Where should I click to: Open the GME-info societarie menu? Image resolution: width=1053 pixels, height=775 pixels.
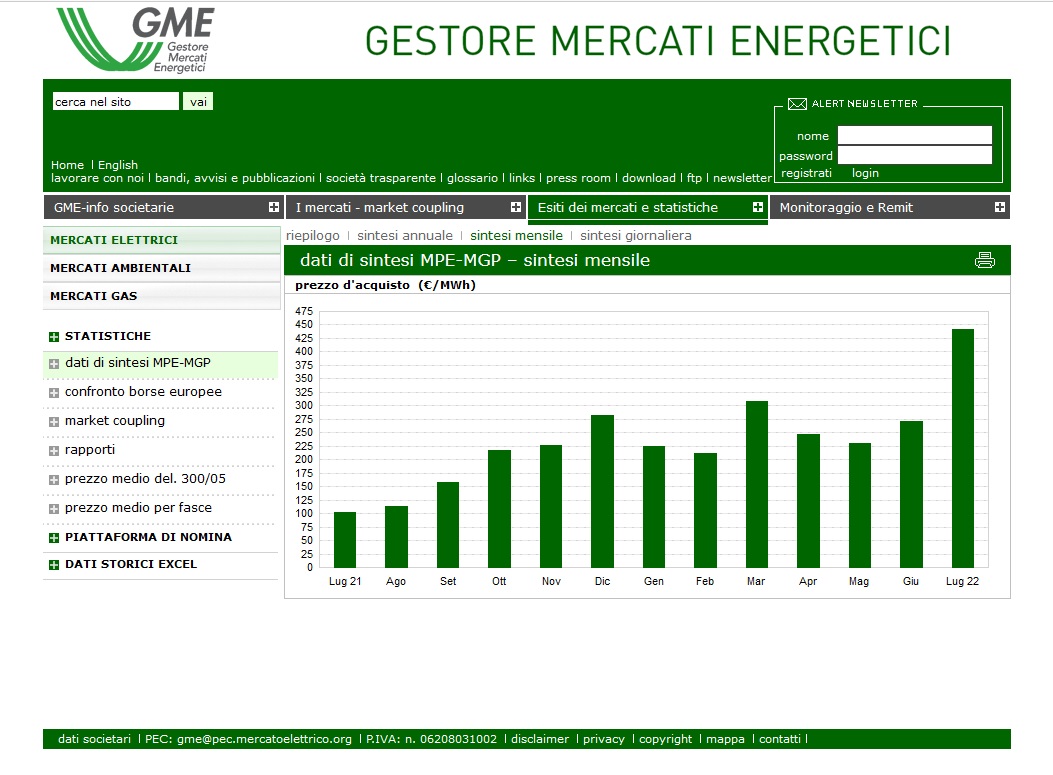click(x=163, y=208)
